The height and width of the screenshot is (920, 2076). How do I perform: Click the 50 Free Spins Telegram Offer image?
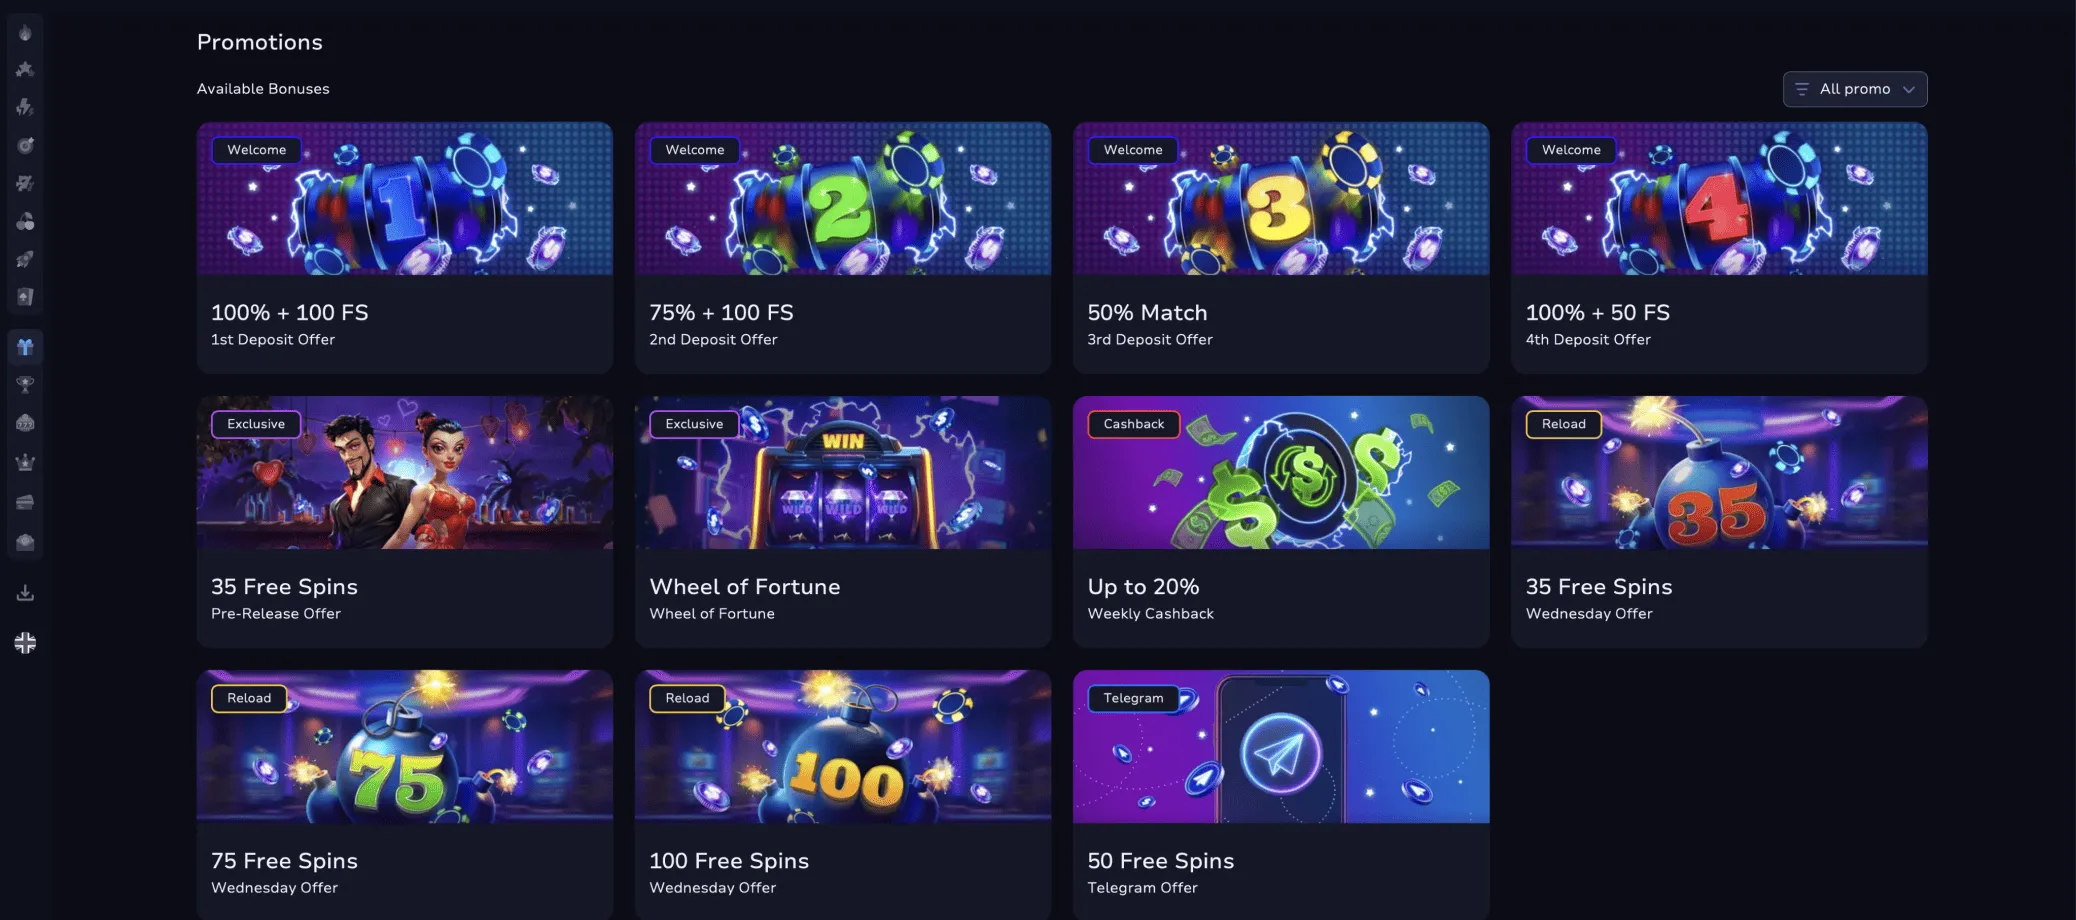point(1281,746)
